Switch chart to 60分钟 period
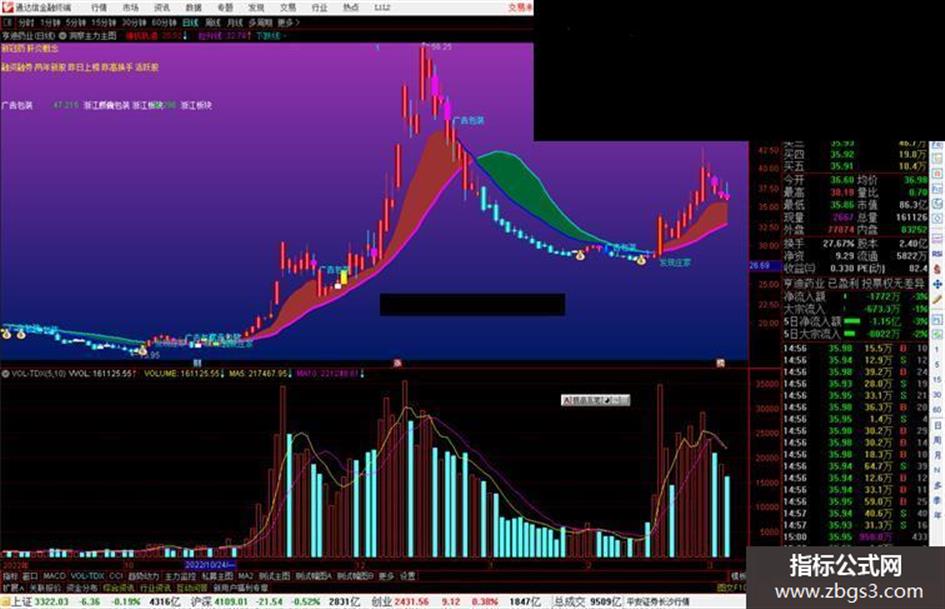Viewport: 945px width, 609px height. click(164, 22)
